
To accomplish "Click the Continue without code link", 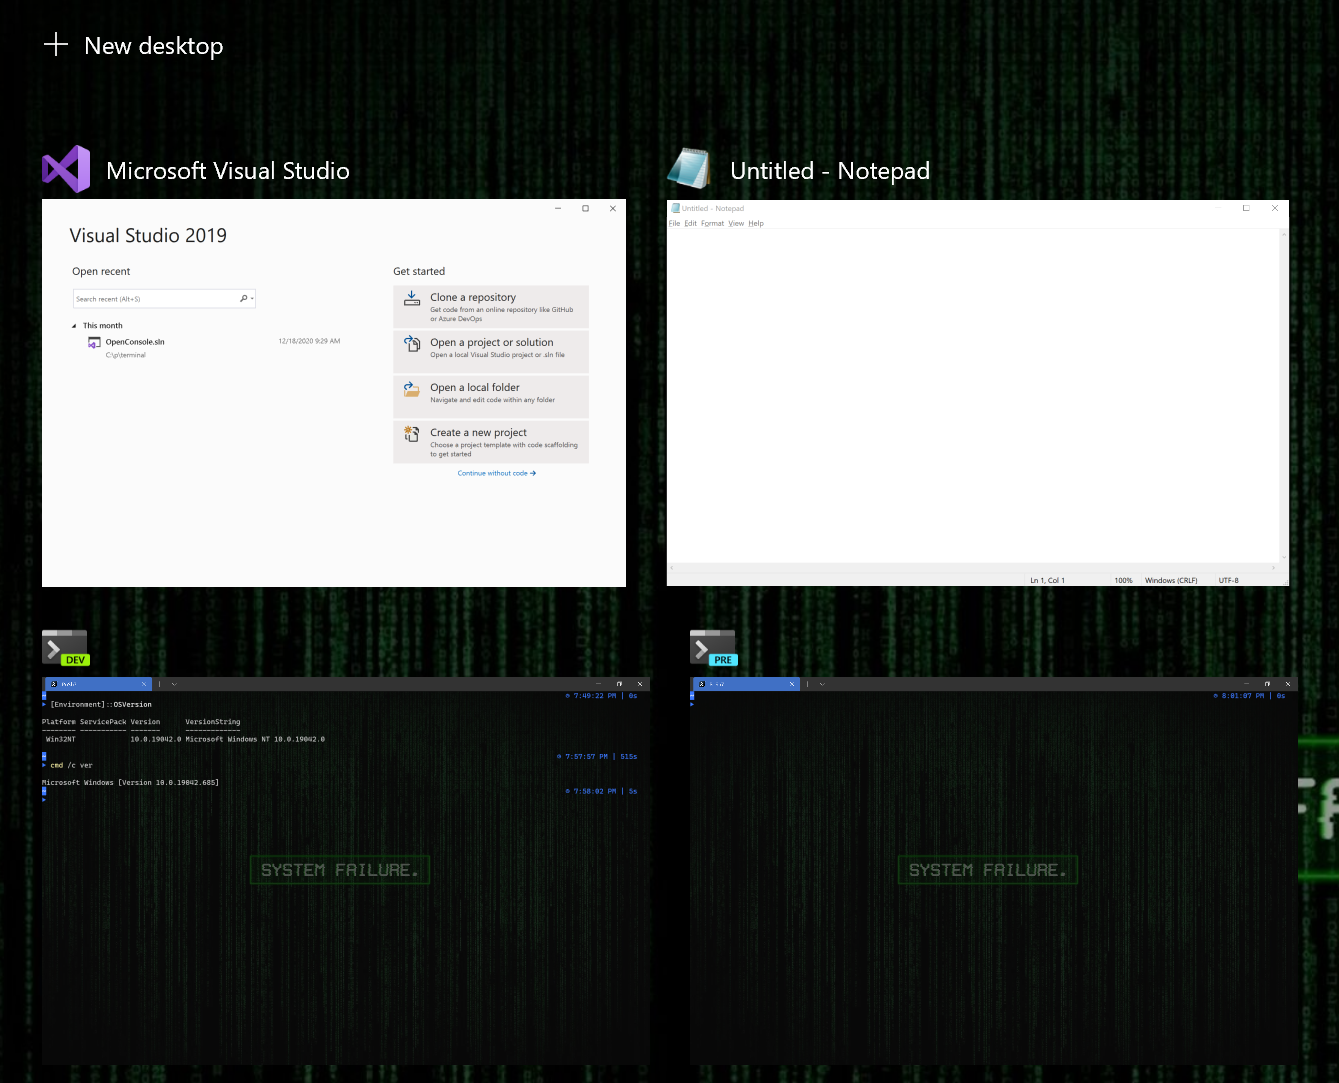I will point(496,472).
